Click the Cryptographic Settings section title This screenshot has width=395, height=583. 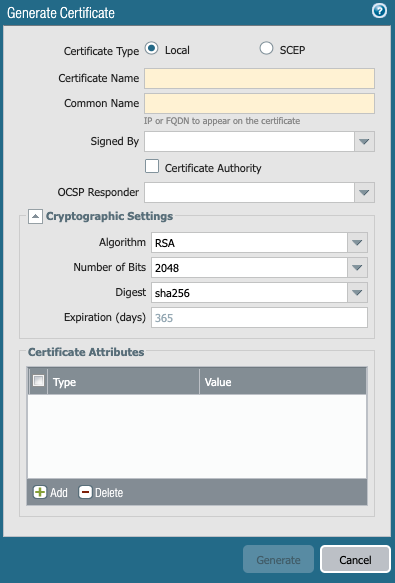109,216
